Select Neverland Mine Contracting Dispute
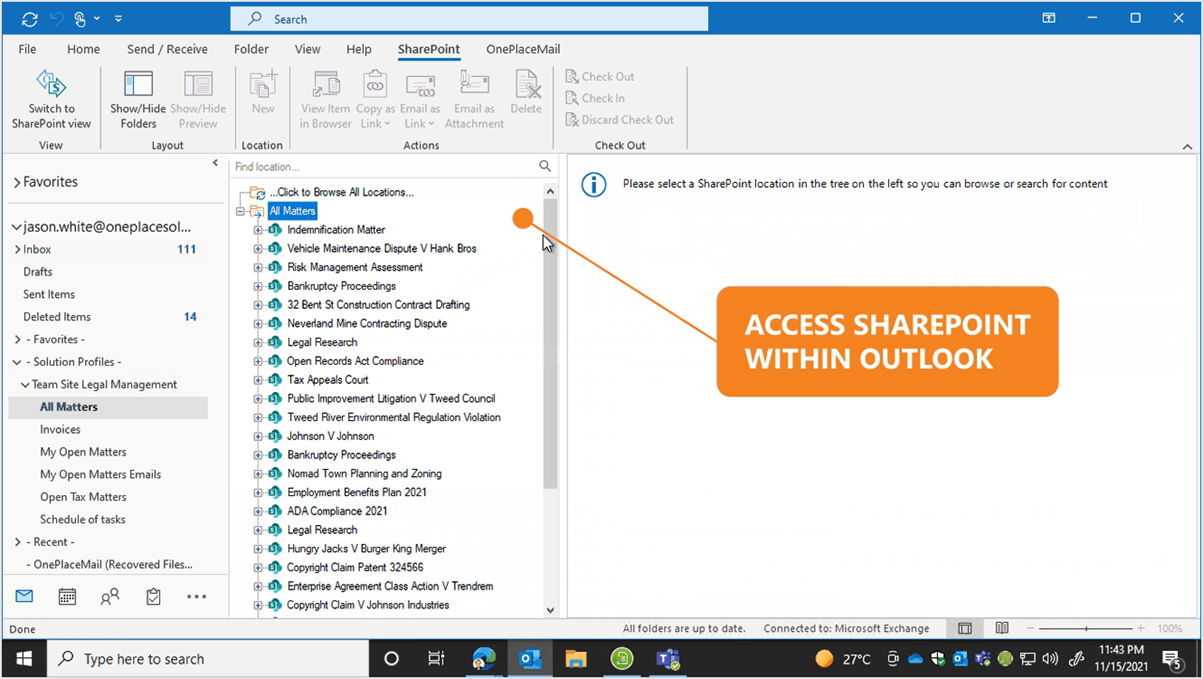Viewport: 1203px width, 679px height. pos(367,324)
